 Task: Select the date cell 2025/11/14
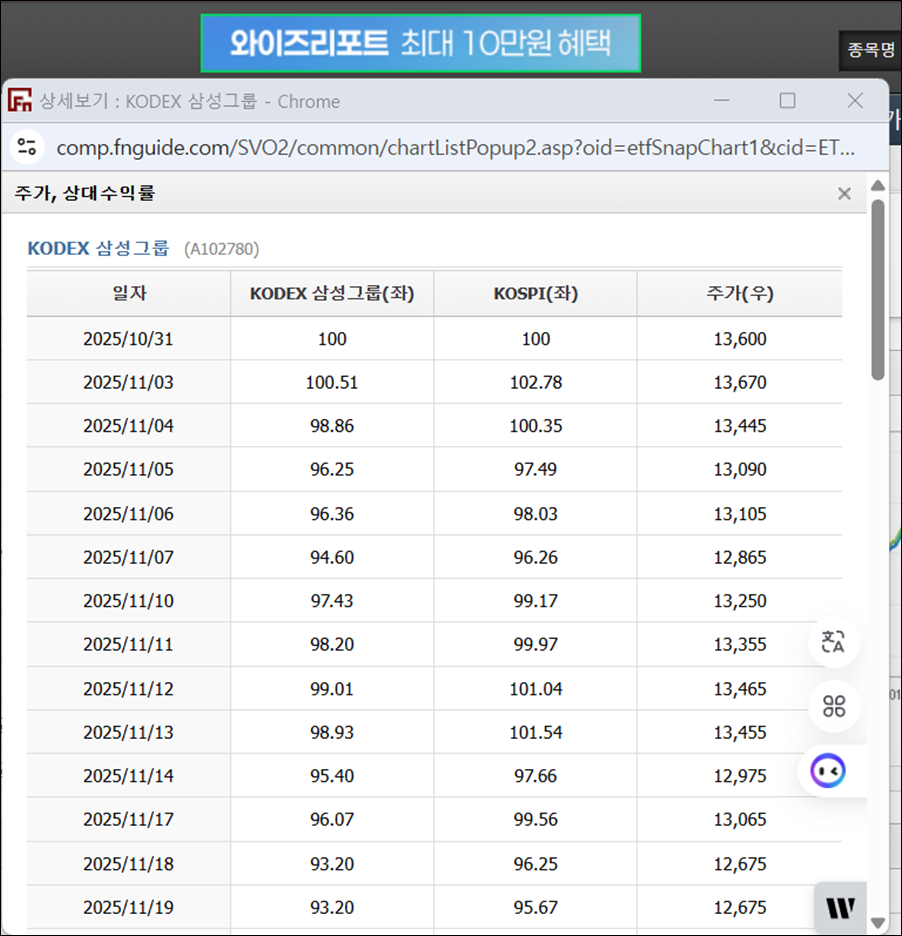tap(128, 775)
